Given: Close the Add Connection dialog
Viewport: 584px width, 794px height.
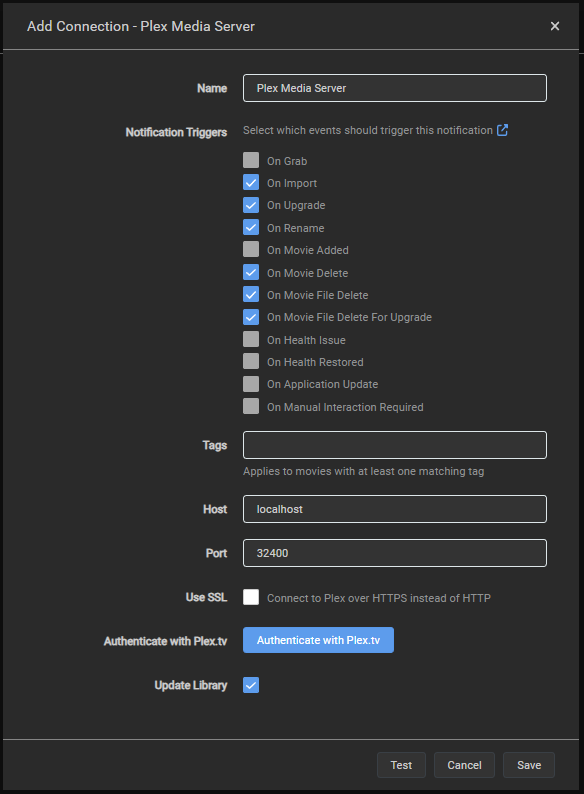Looking at the screenshot, I should 555,26.
